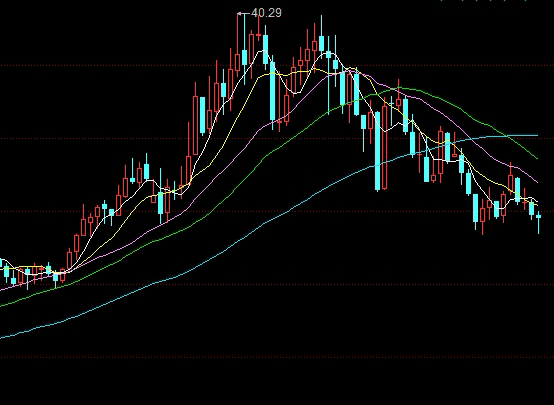The height and width of the screenshot is (405, 554).
Task: Select the longest cyan candlestick in the chart
Action: point(378,151)
